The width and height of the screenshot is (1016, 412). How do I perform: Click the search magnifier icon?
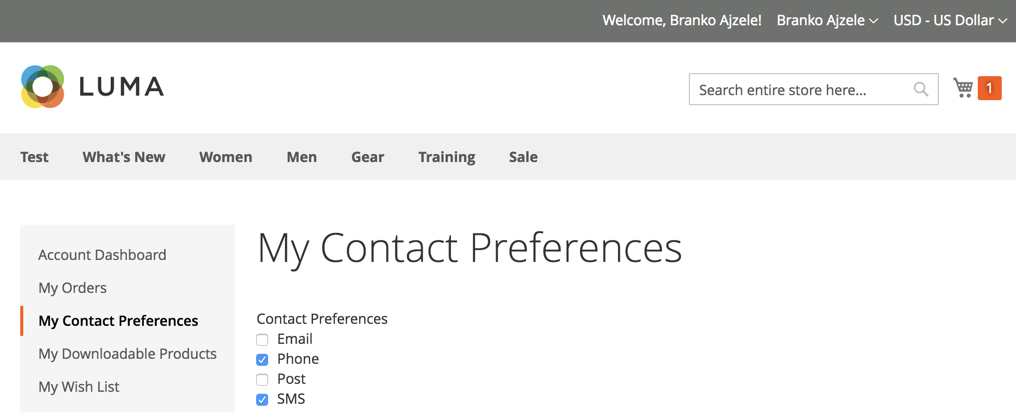921,90
